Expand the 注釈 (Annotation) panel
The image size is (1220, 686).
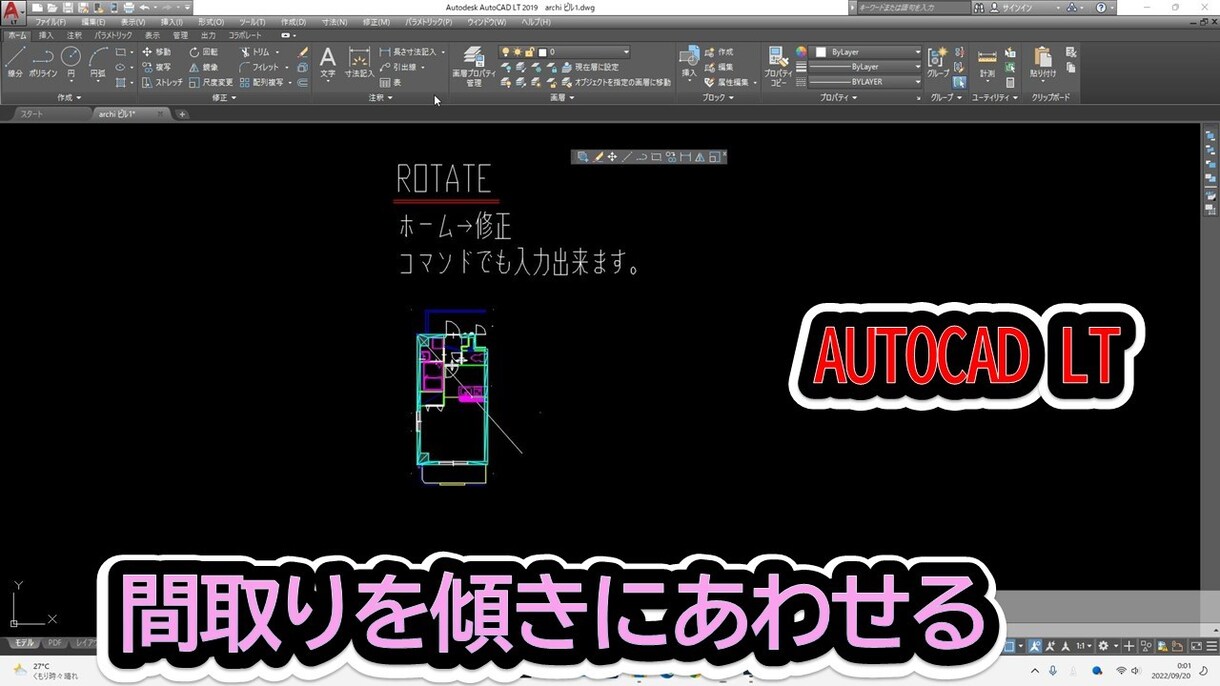click(x=380, y=98)
